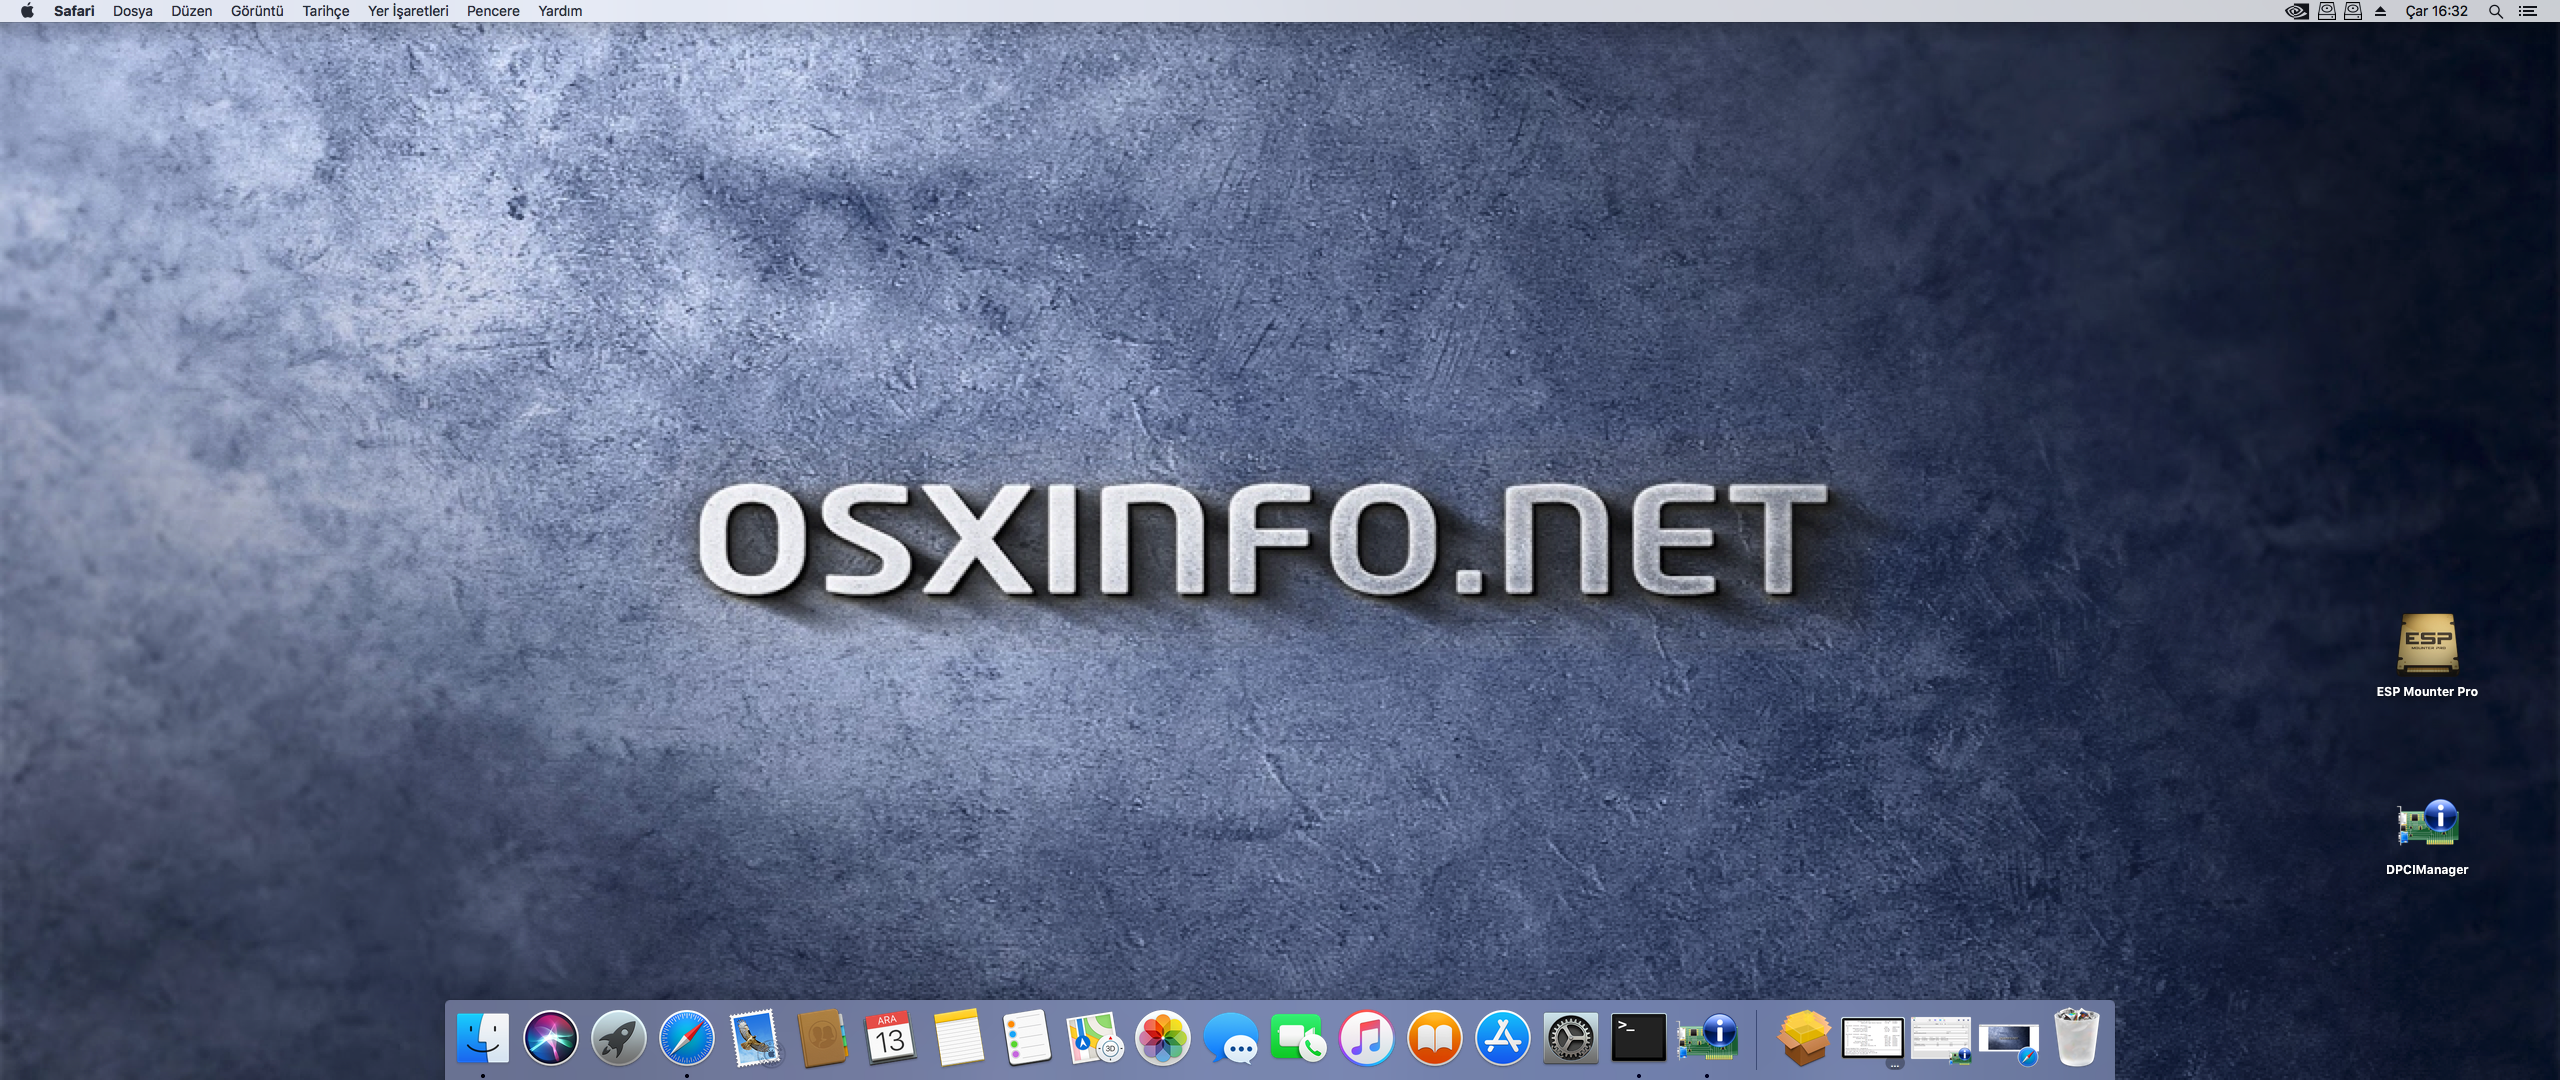The image size is (2560, 1080).
Task: Open the App Store dock icon
Action: coord(1502,1038)
